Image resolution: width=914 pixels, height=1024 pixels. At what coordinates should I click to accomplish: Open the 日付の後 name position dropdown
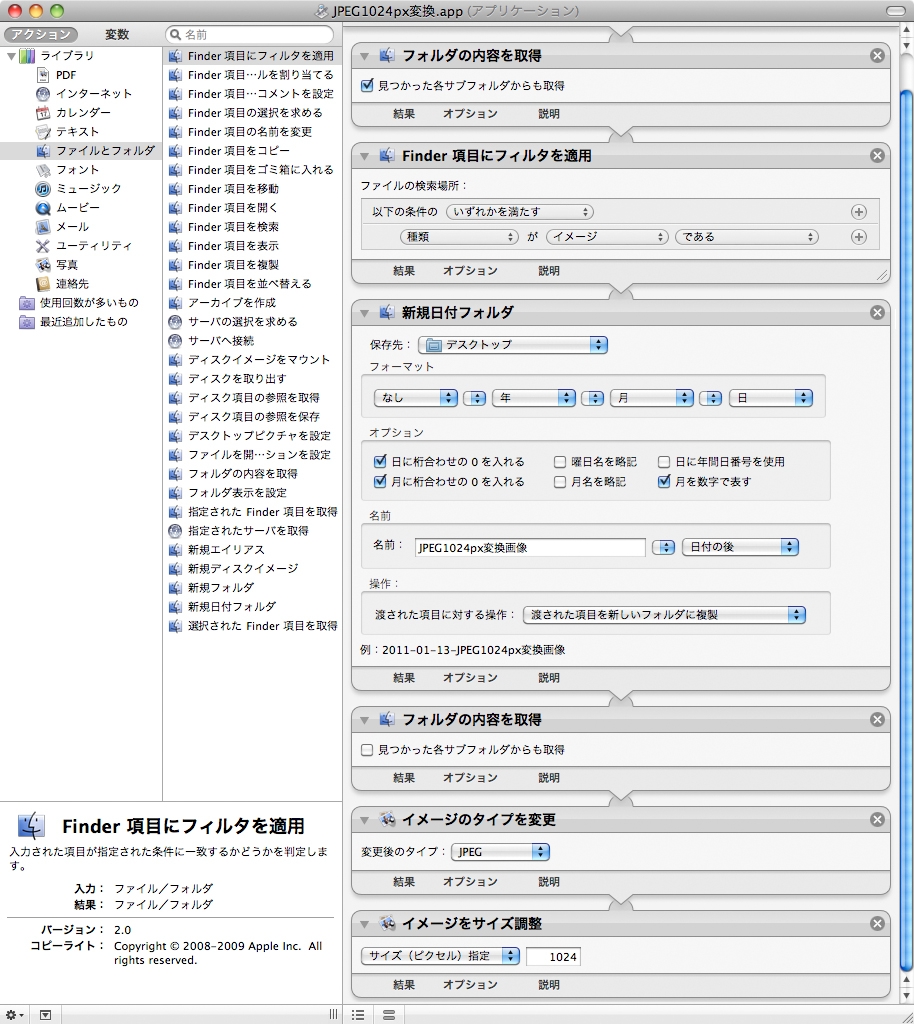[740, 547]
